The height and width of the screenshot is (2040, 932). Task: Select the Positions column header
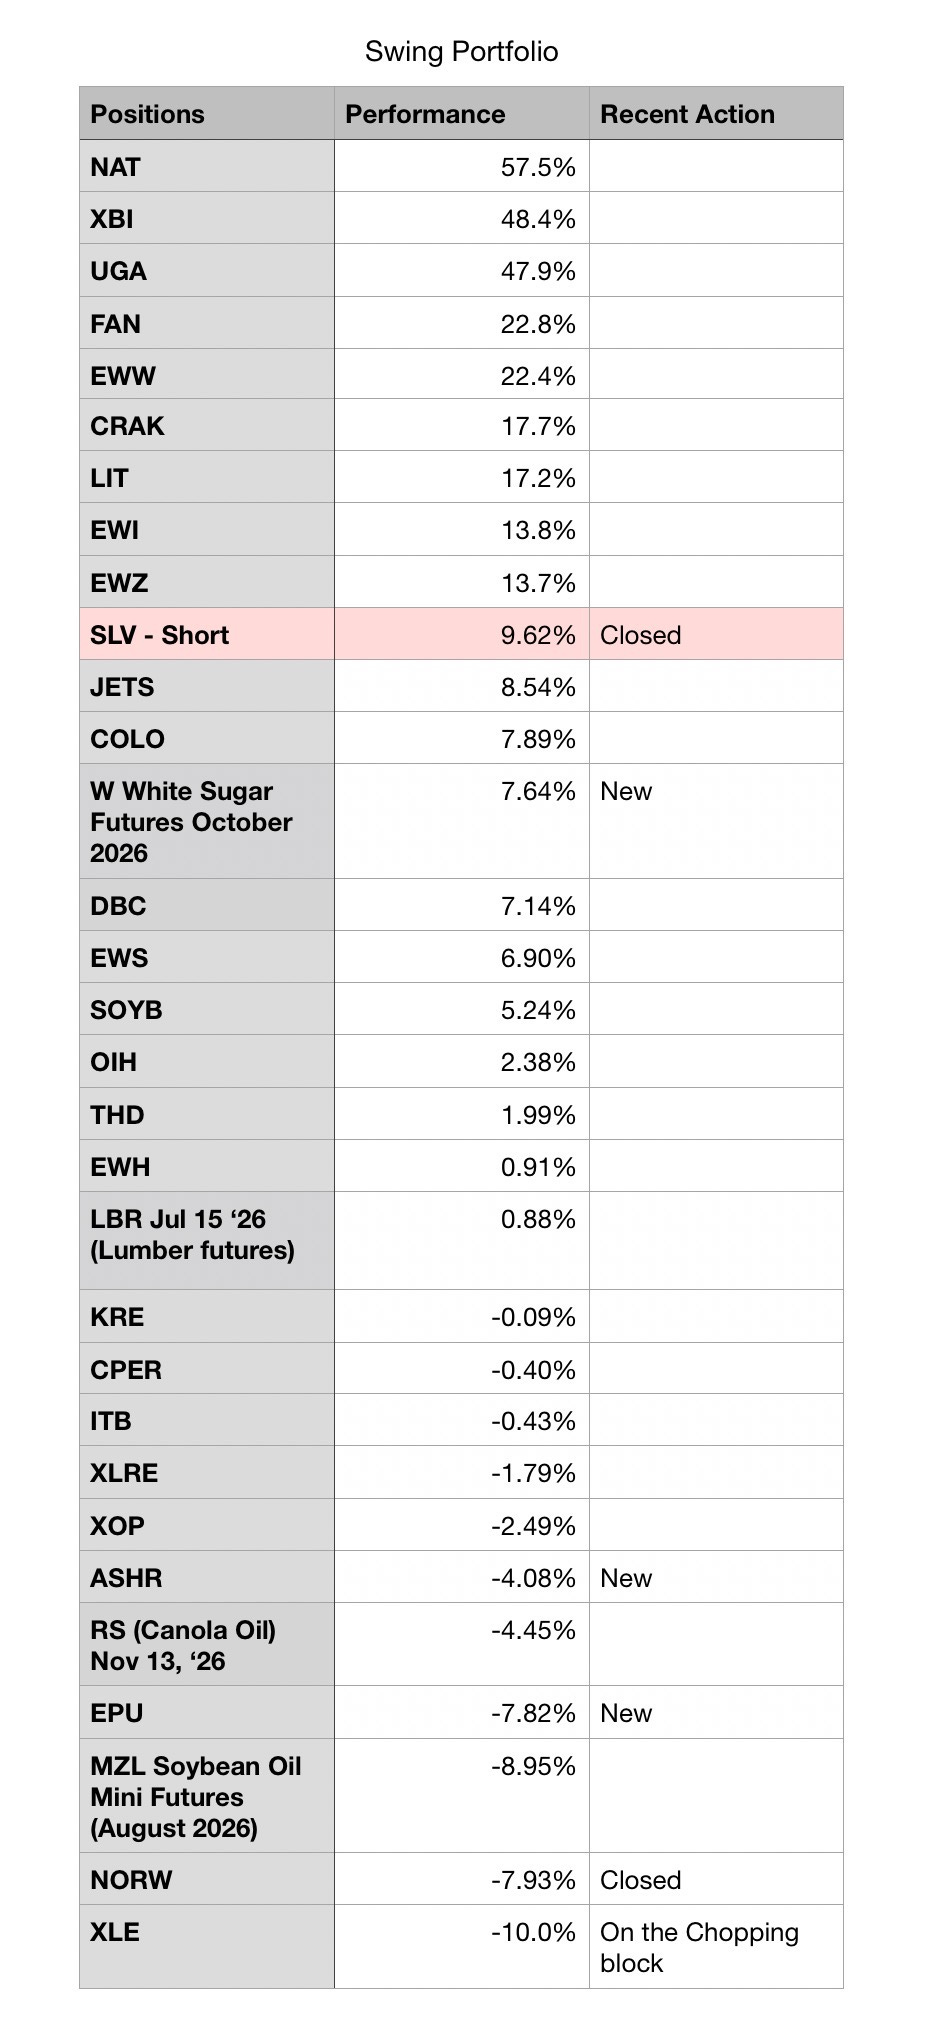coord(207,114)
